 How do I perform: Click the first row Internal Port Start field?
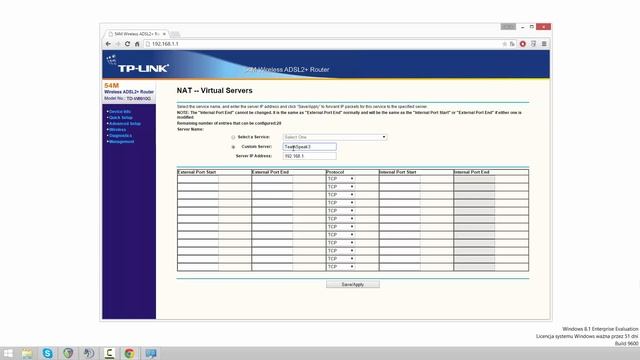pos(400,179)
